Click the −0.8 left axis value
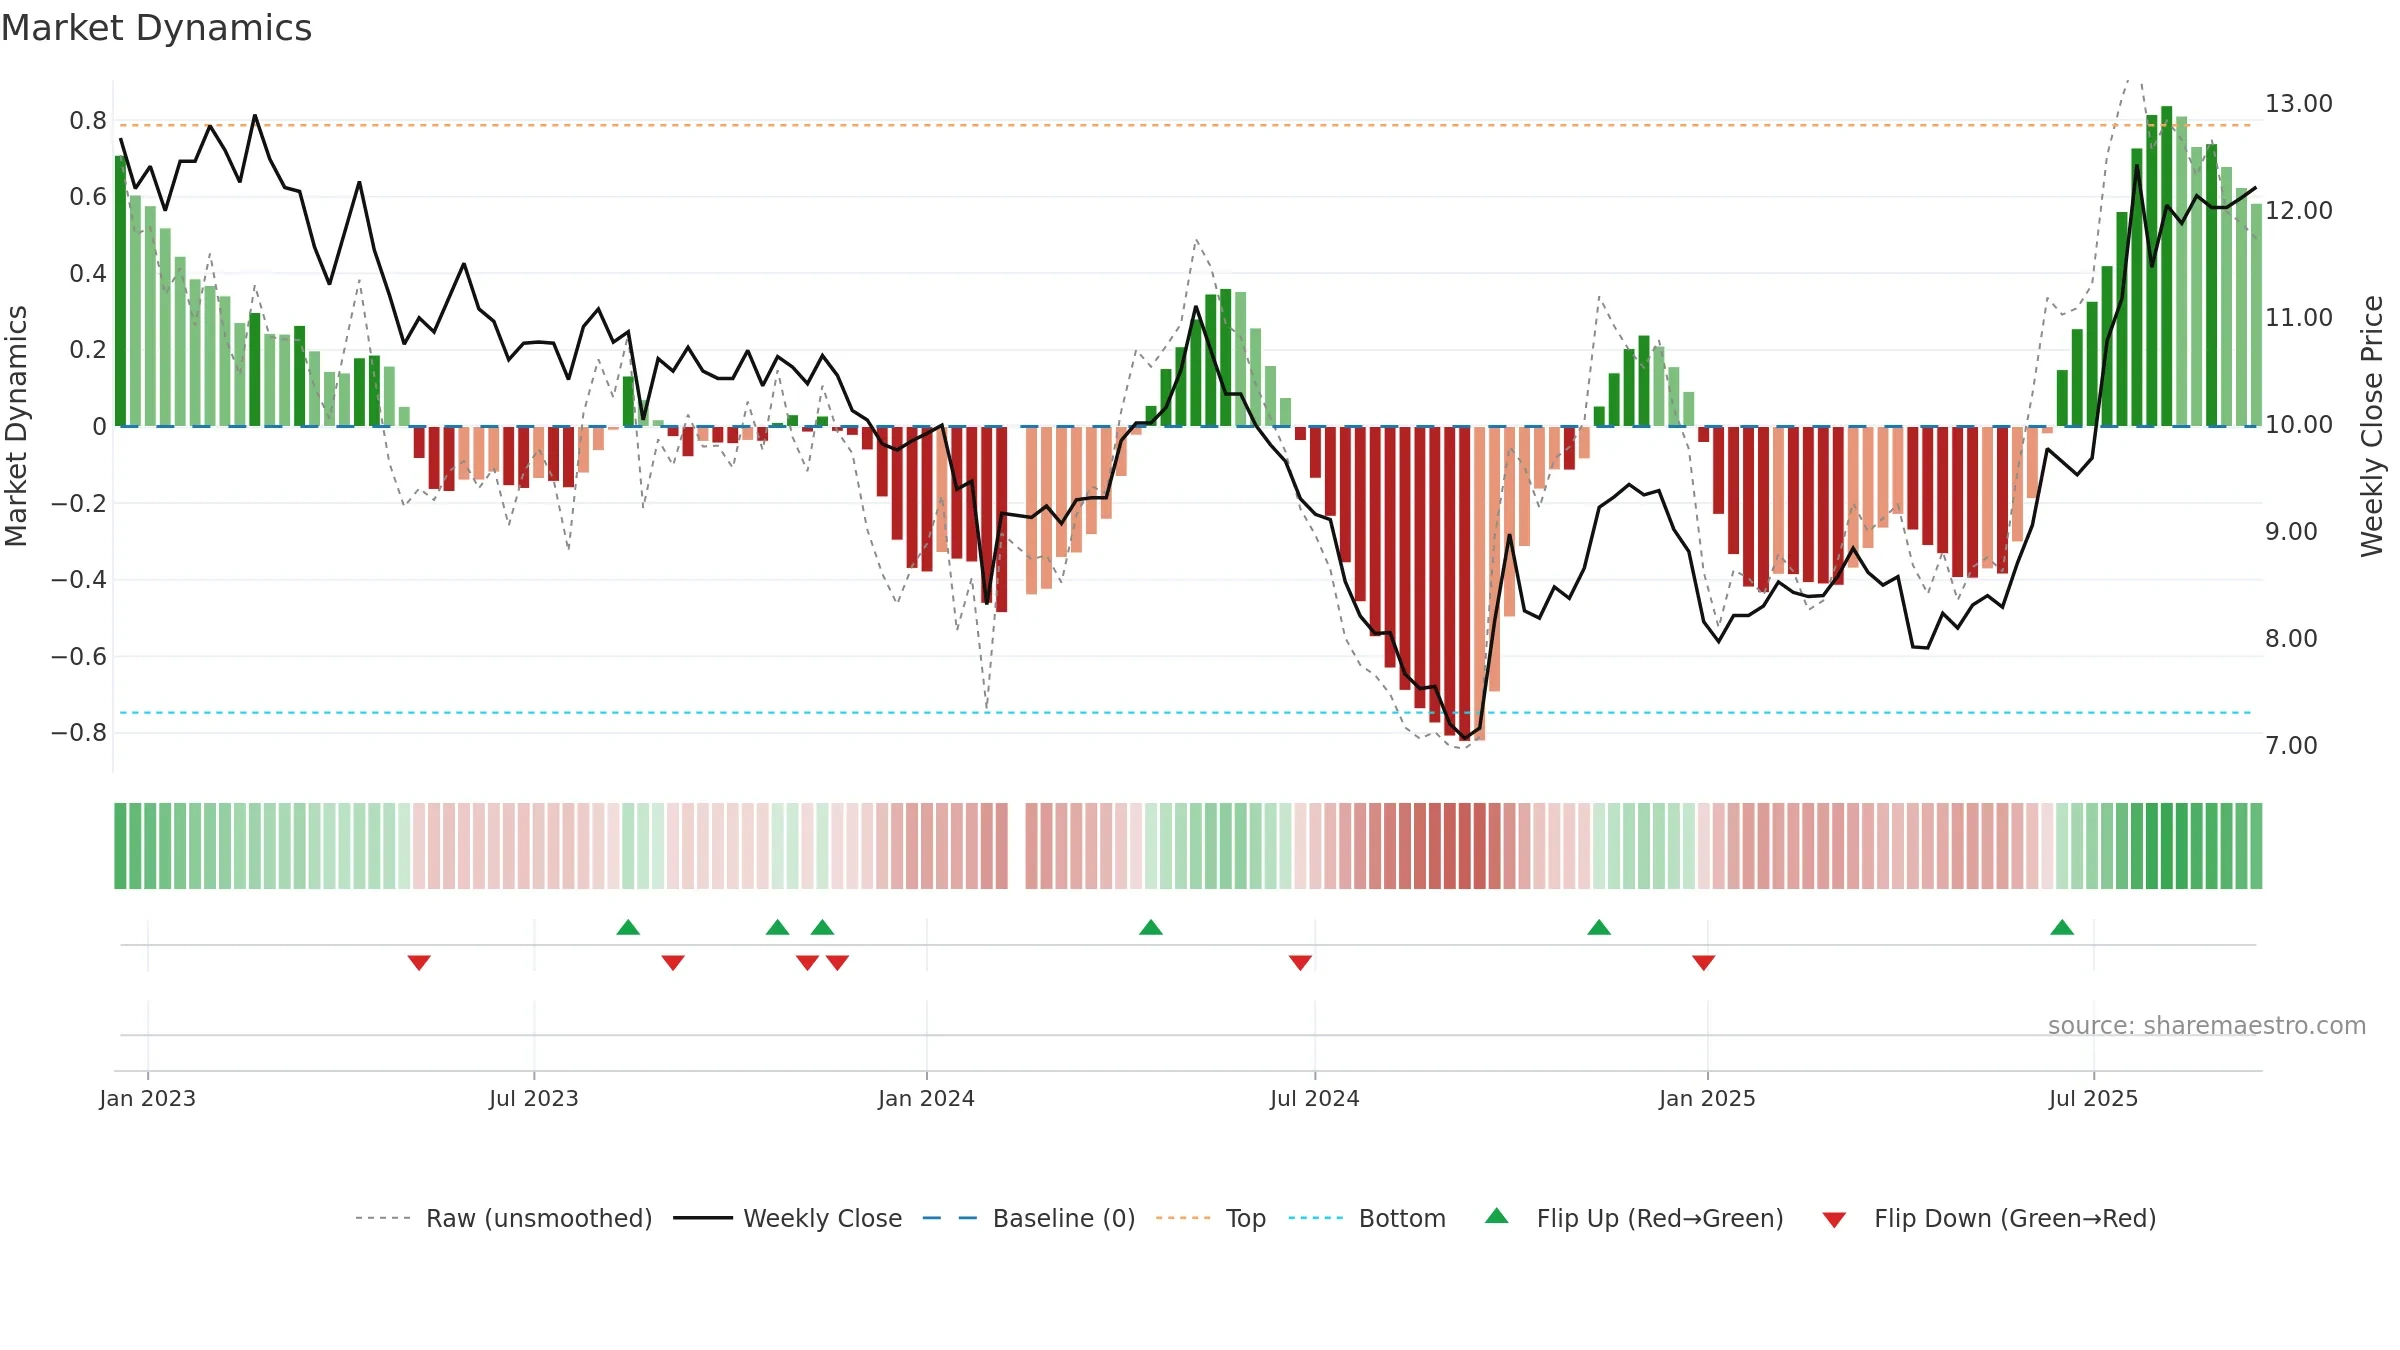 pos(79,732)
